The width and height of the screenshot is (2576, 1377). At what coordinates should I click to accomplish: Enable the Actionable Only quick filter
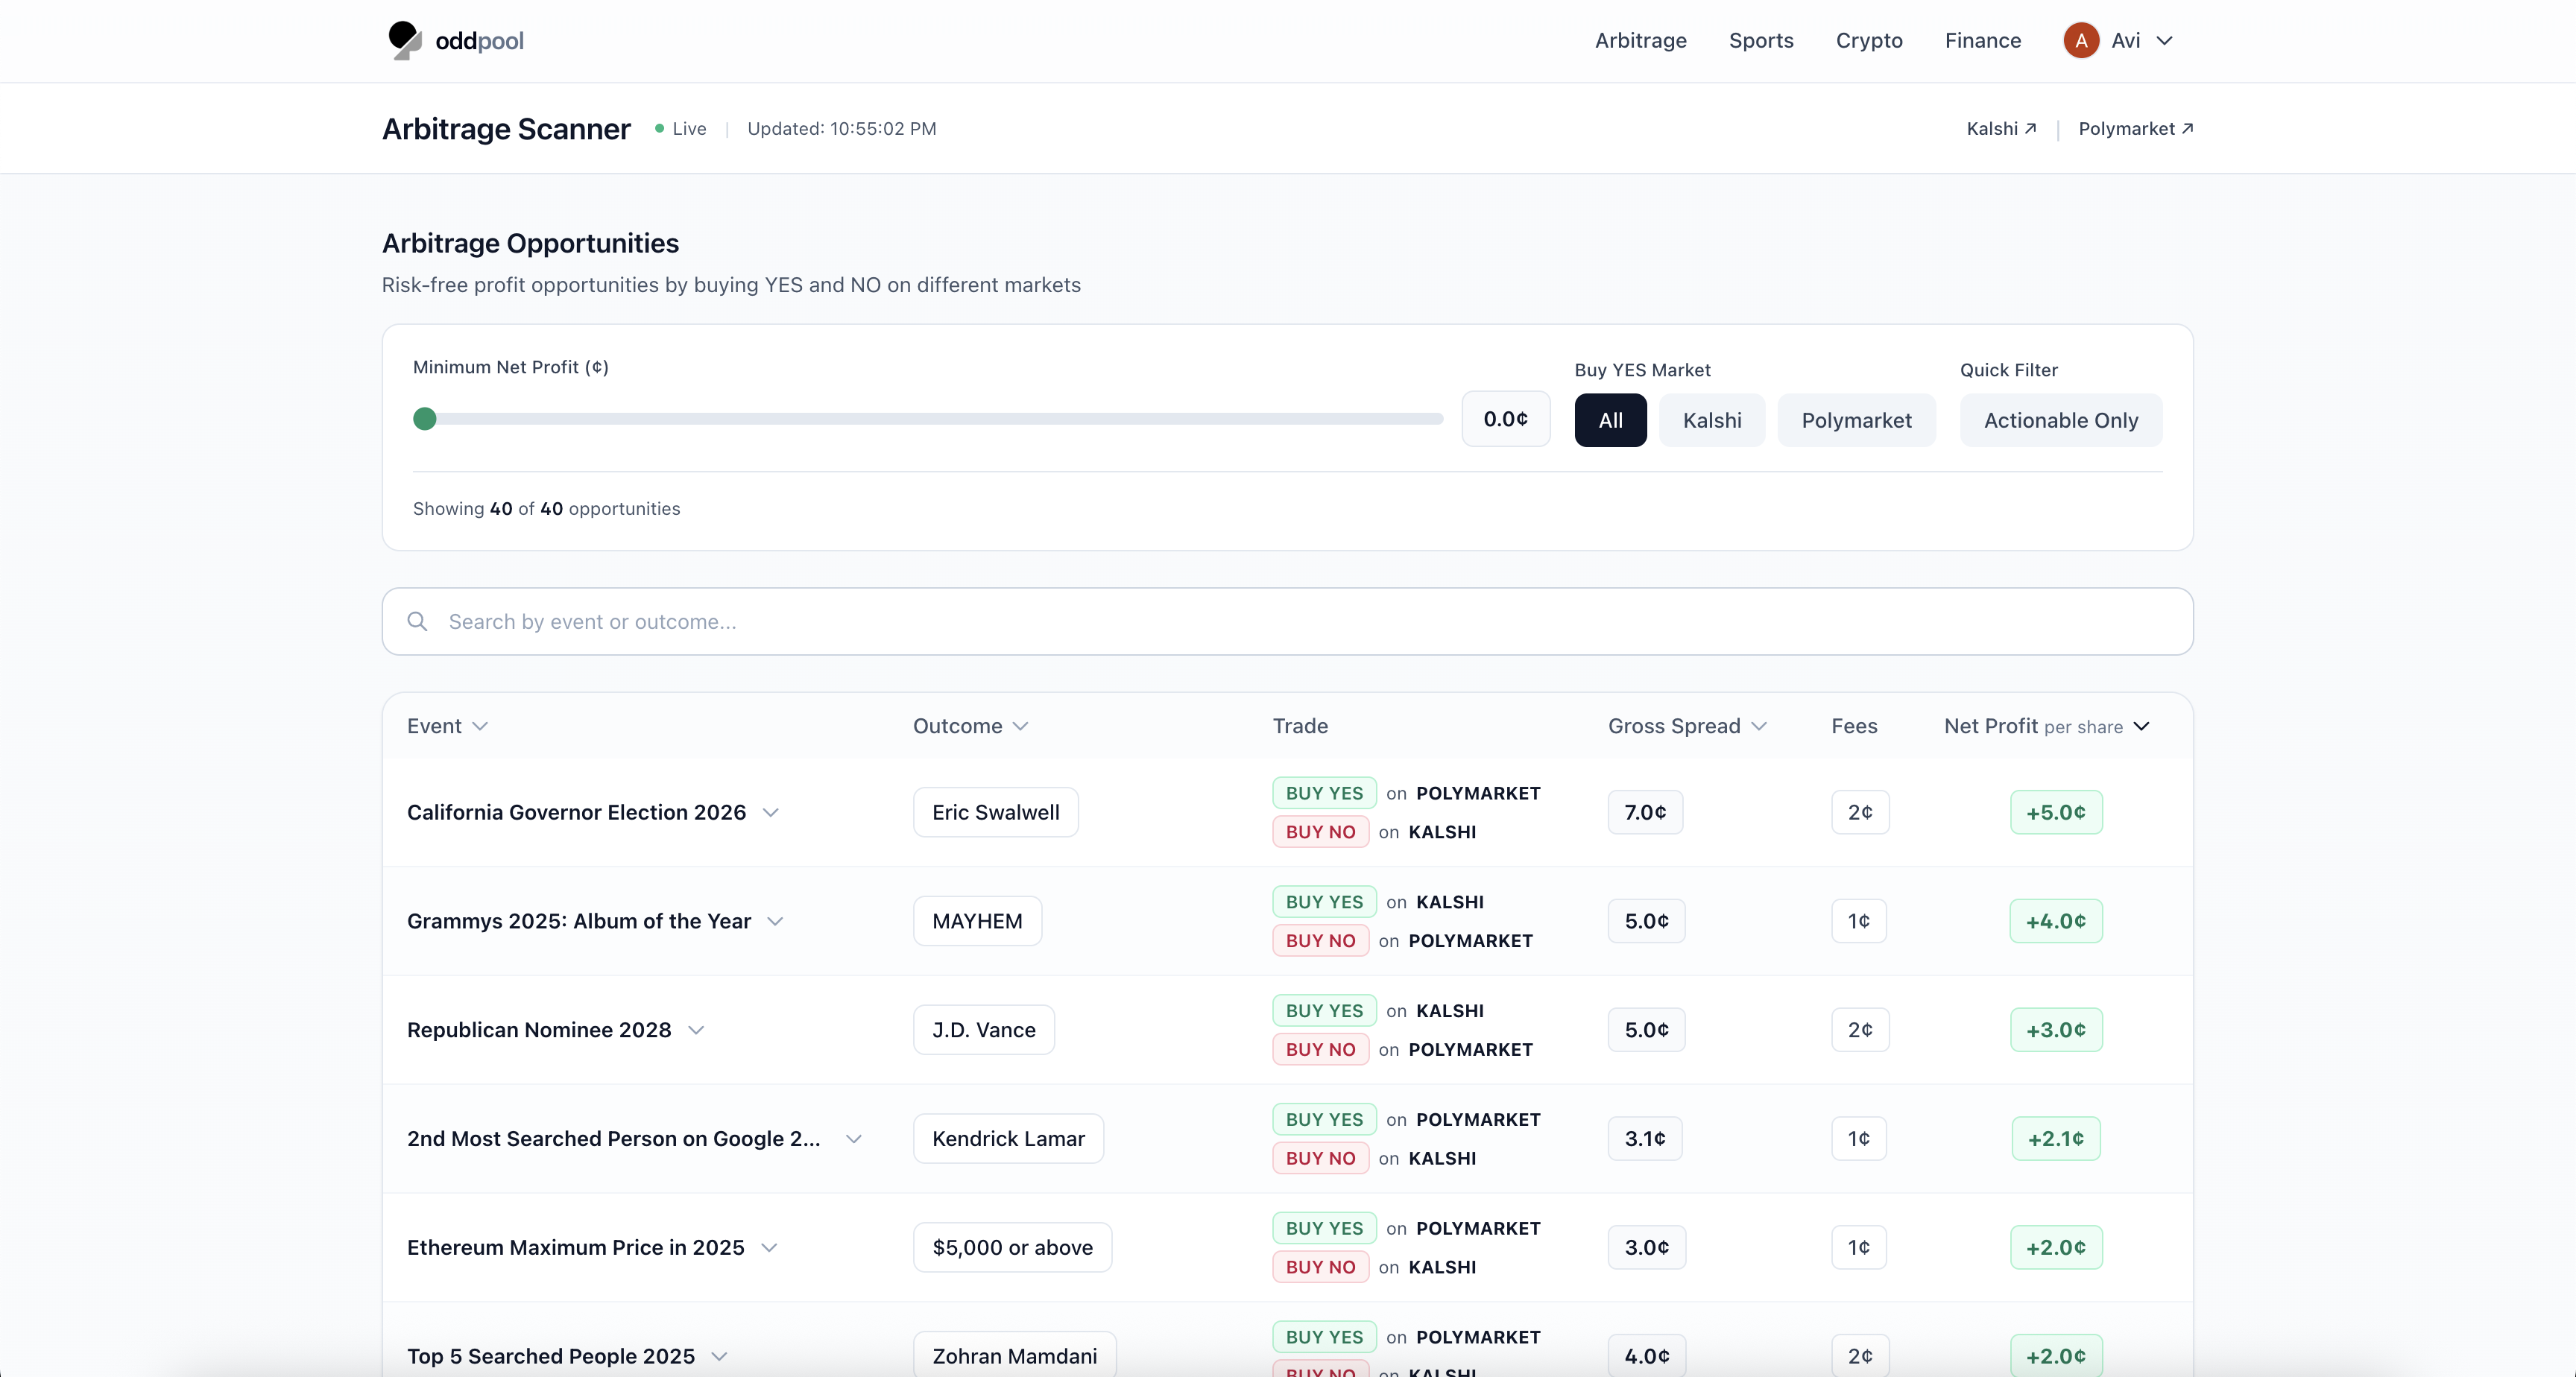[x=2060, y=420]
